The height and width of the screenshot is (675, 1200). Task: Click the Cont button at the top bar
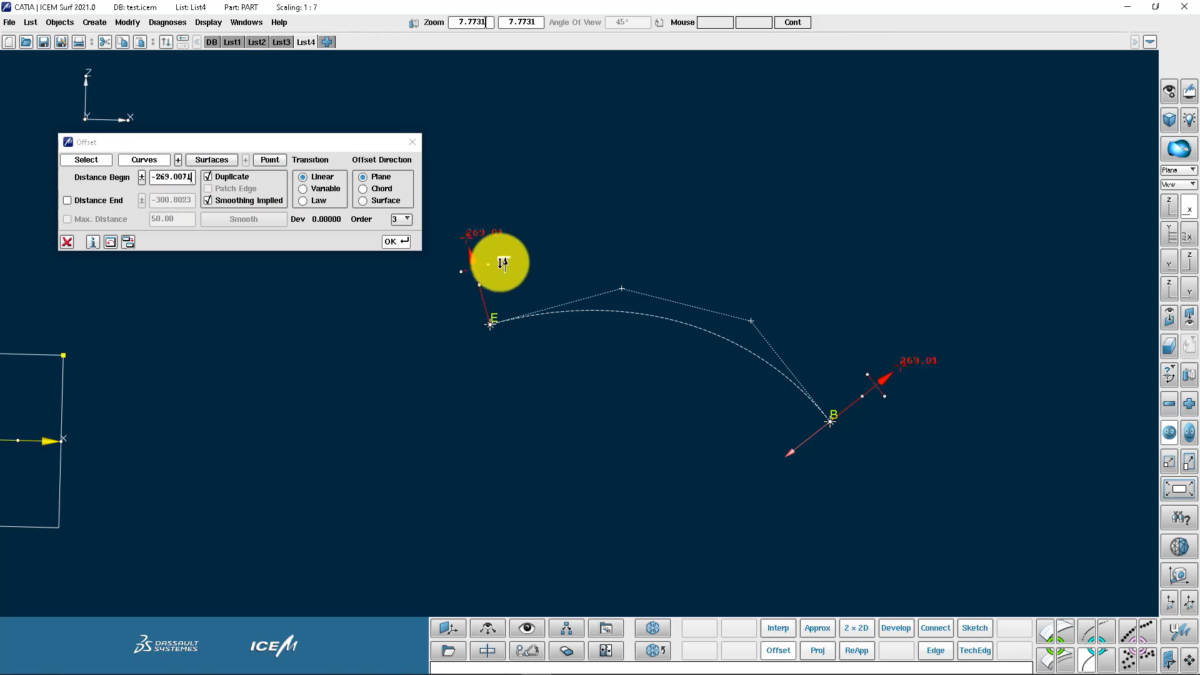(x=793, y=22)
